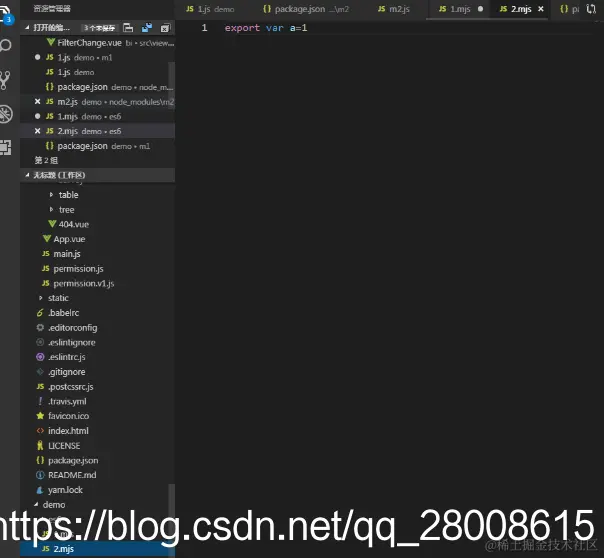
Task: Open LICENSE file
Action: point(97,446)
